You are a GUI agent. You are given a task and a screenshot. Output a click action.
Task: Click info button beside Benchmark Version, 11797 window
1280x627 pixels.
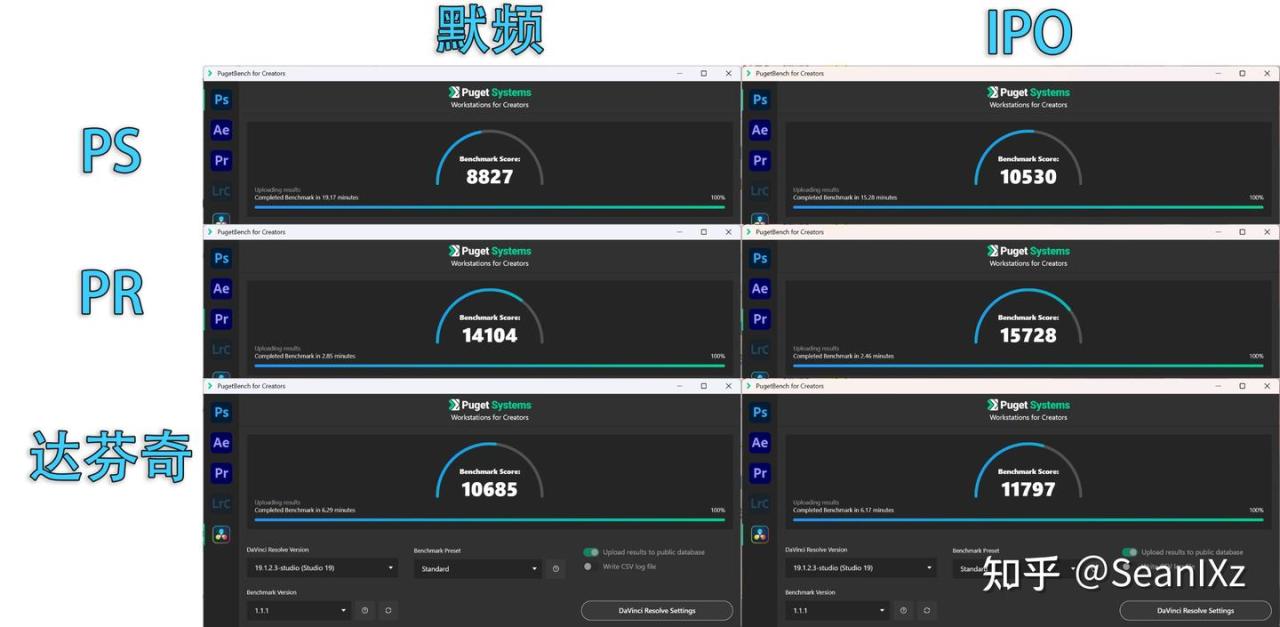point(904,610)
